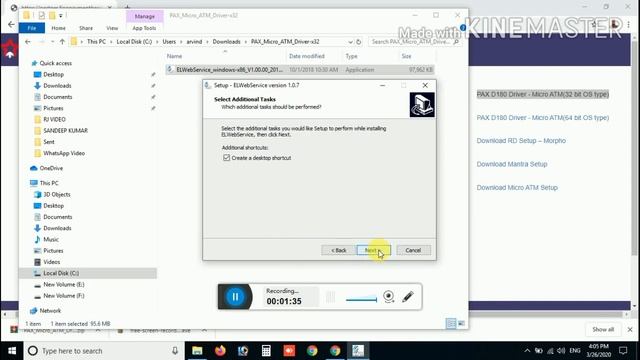Pause the screen recording

[x=235, y=297]
